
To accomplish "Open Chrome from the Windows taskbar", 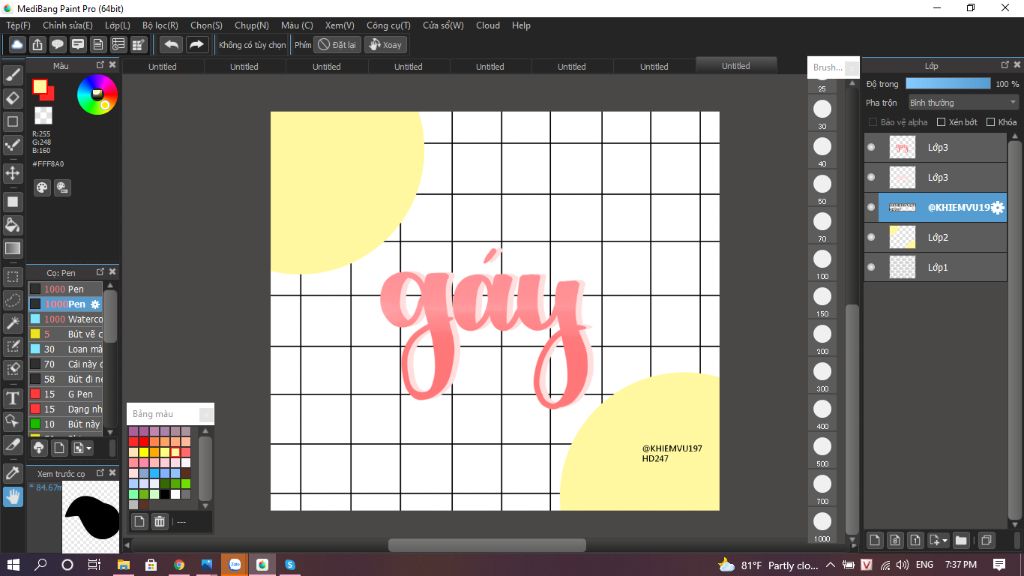I will 179,565.
